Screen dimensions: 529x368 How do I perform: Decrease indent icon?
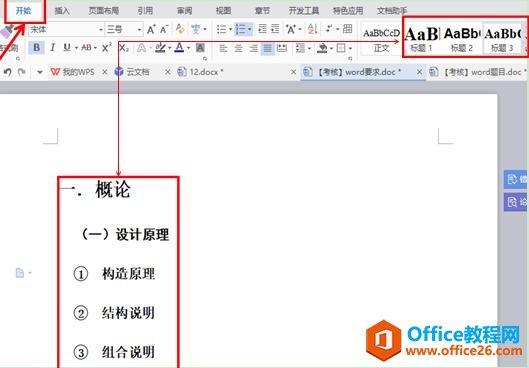coord(262,29)
